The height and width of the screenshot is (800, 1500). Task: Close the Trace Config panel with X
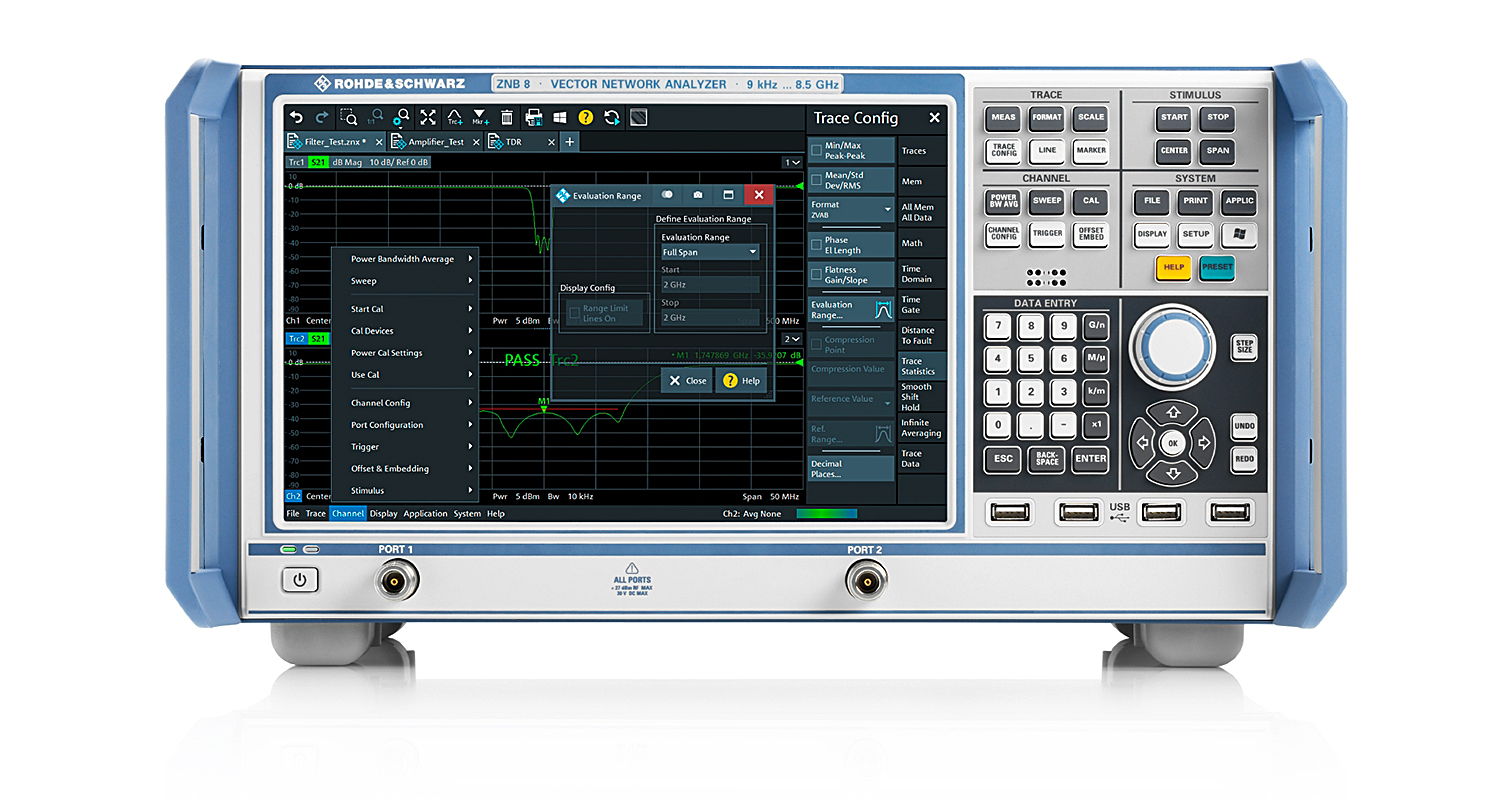(x=934, y=118)
